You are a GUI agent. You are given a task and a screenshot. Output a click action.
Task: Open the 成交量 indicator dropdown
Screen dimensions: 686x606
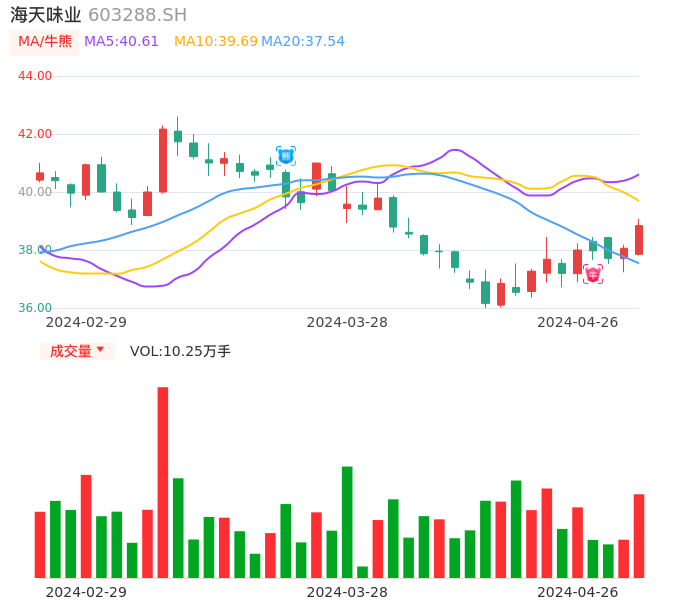pos(77,351)
